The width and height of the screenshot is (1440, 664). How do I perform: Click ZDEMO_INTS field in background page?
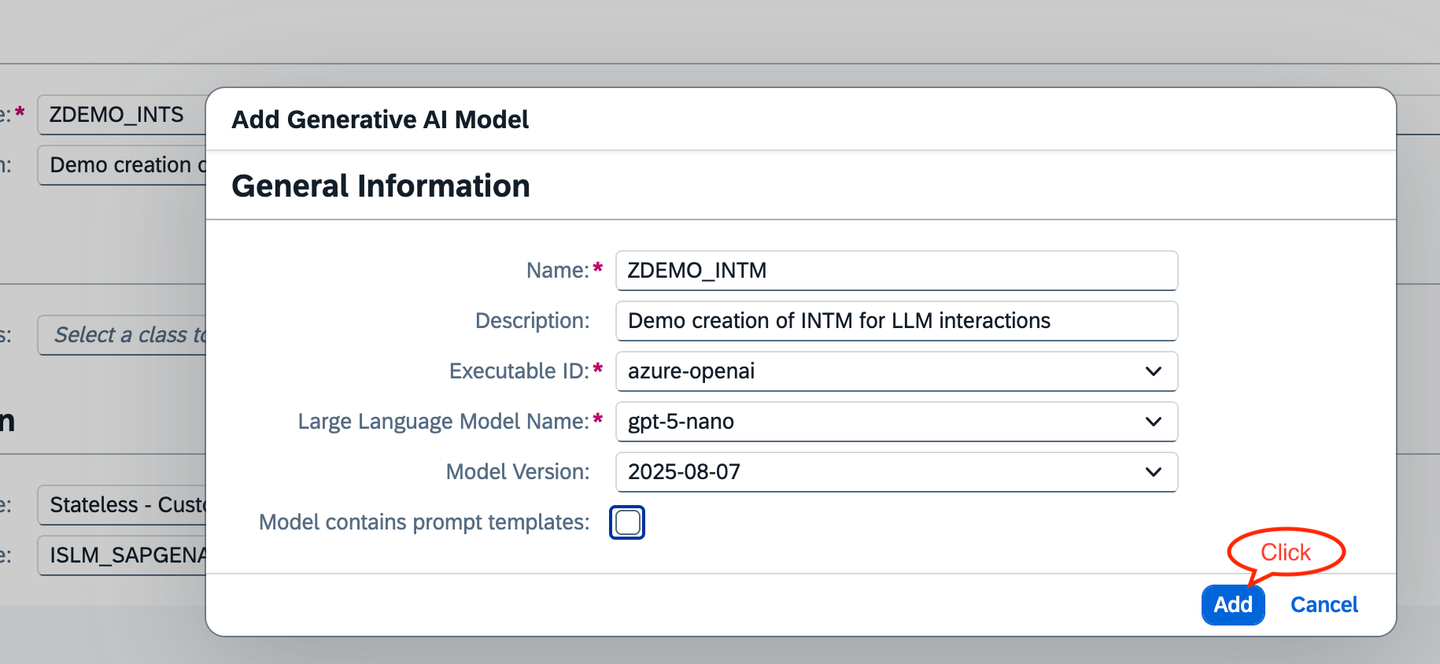122,115
